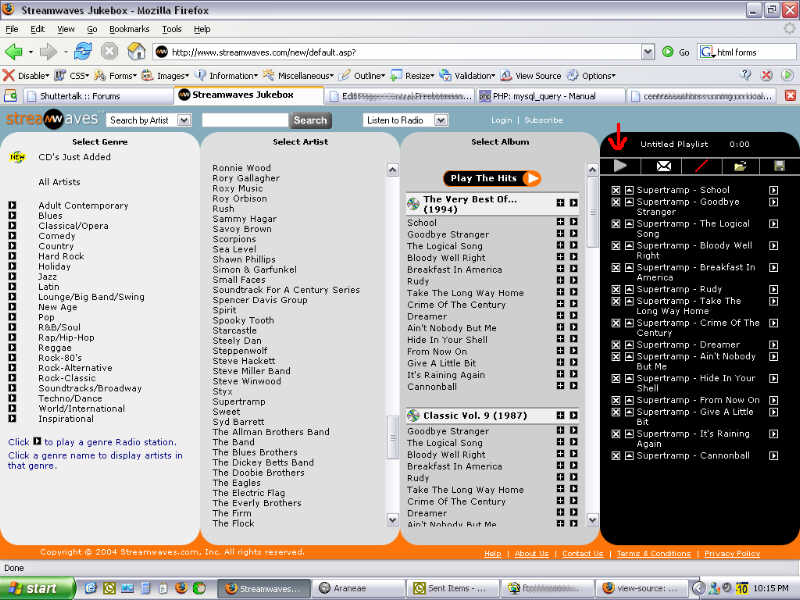Open View Source in web developer toolbar
The image size is (800, 600).
(x=531, y=76)
